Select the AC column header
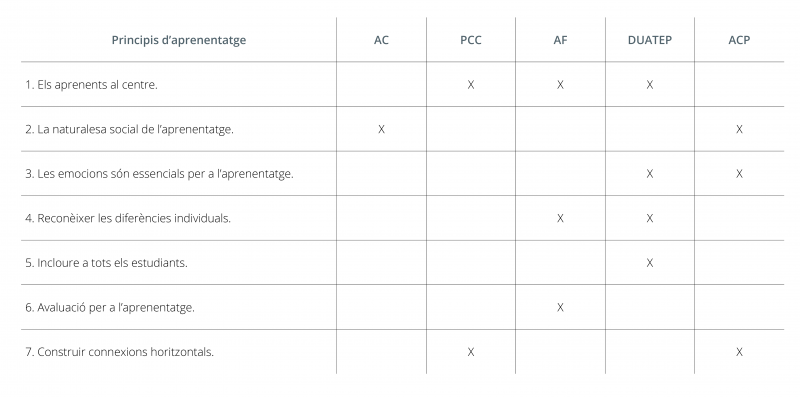This screenshot has height=397, width=800. coord(381,40)
